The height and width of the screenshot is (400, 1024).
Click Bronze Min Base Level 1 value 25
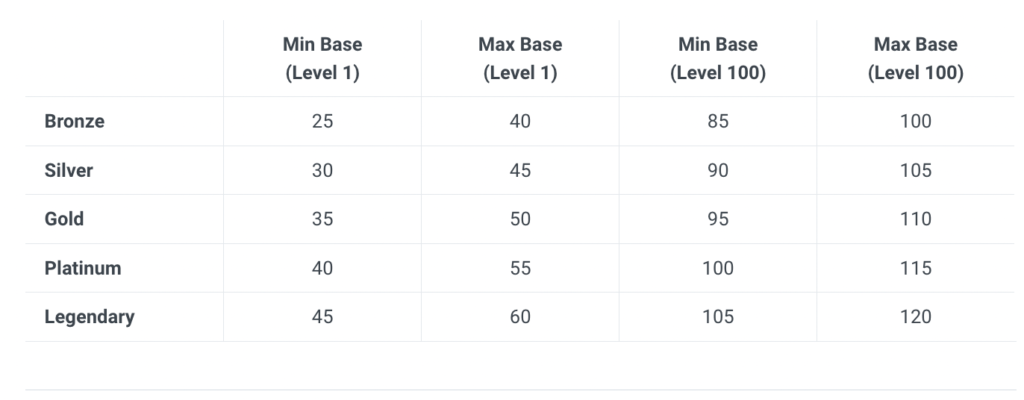pos(322,121)
